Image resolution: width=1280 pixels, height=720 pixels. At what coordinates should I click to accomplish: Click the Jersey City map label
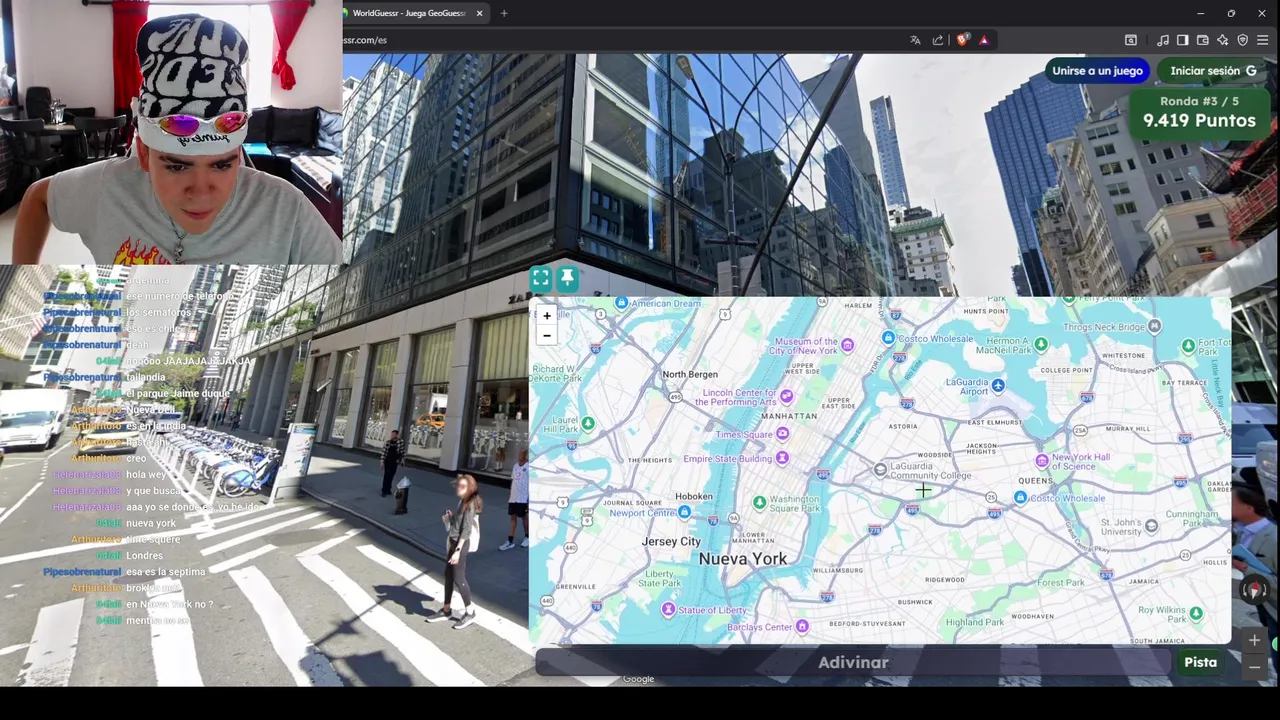671,541
